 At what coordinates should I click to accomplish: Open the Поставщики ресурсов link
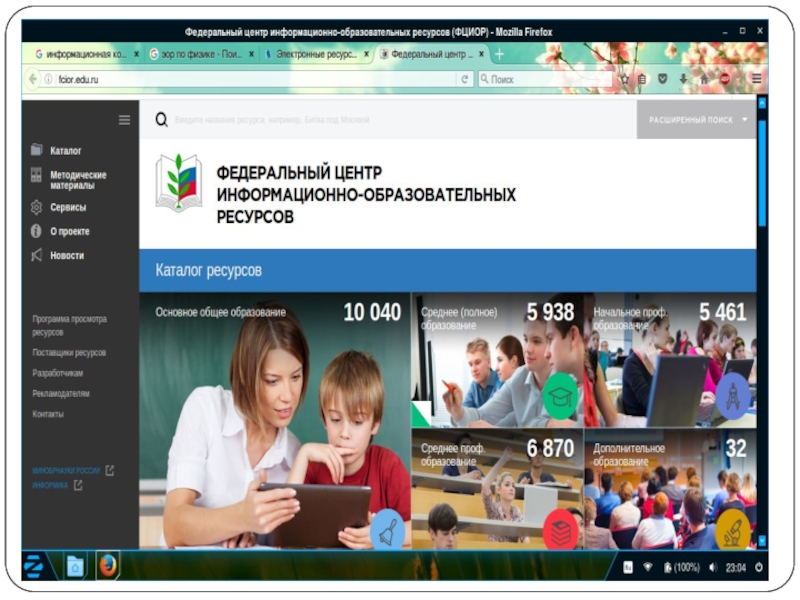tap(69, 353)
